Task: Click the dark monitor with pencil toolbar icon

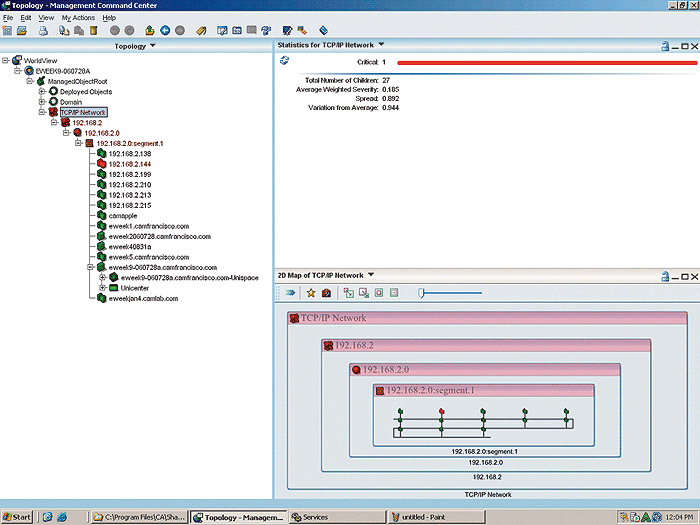Action: coord(288,30)
